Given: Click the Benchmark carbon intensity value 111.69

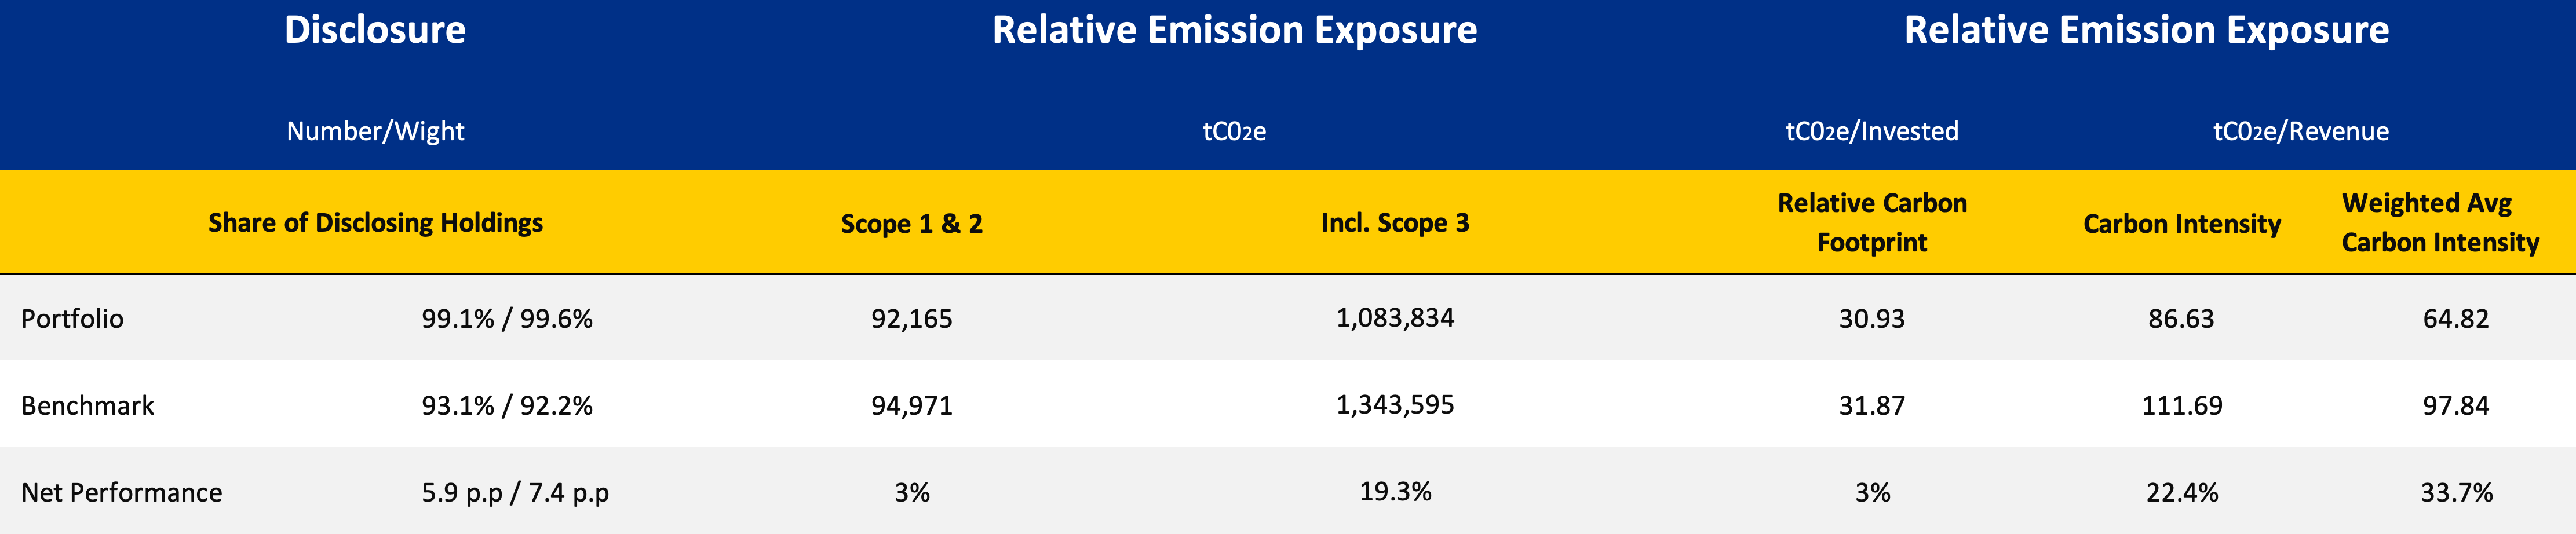Looking at the screenshot, I should (2181, 405).
